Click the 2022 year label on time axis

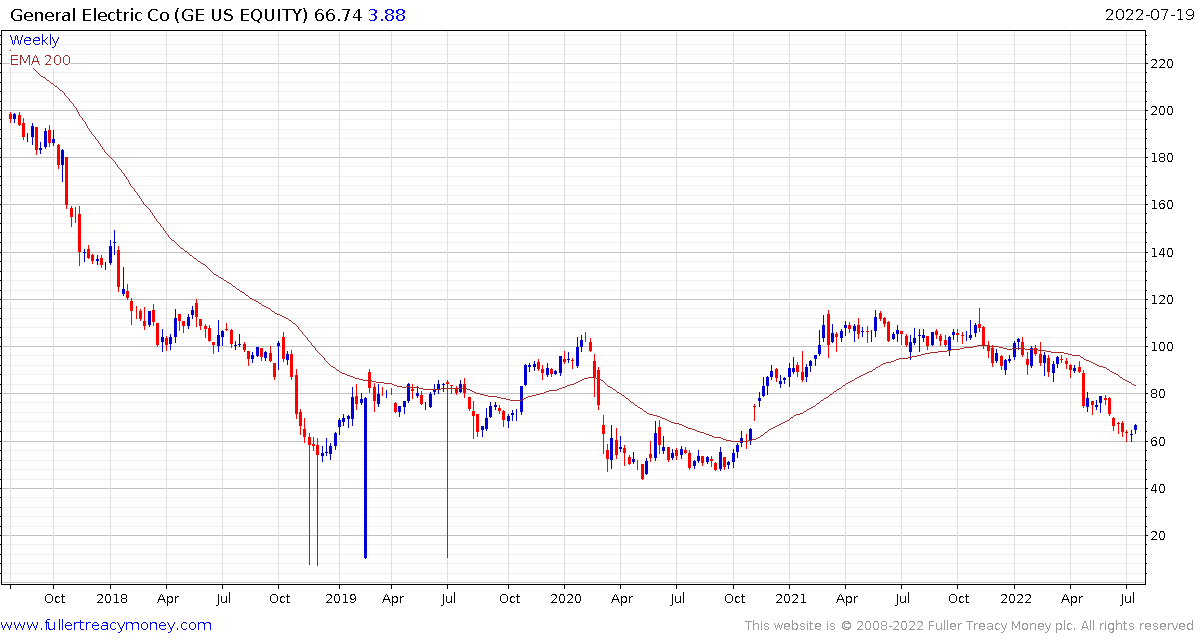point(1014,598)
